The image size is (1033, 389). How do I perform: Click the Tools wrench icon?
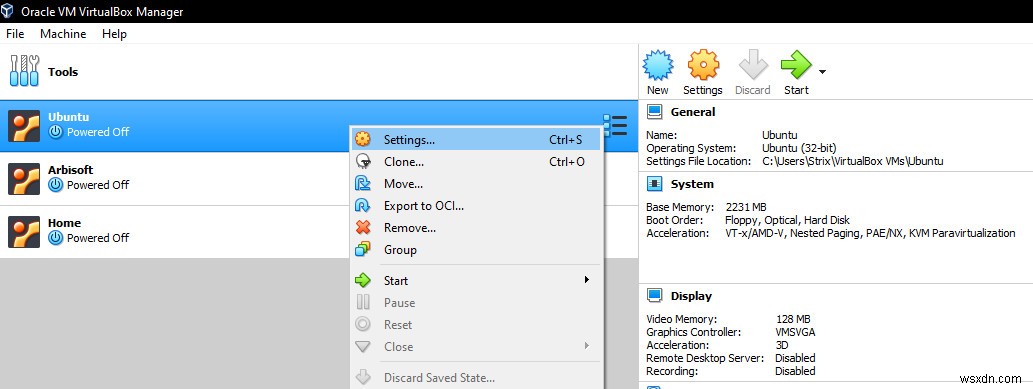[x=24, y=71]
